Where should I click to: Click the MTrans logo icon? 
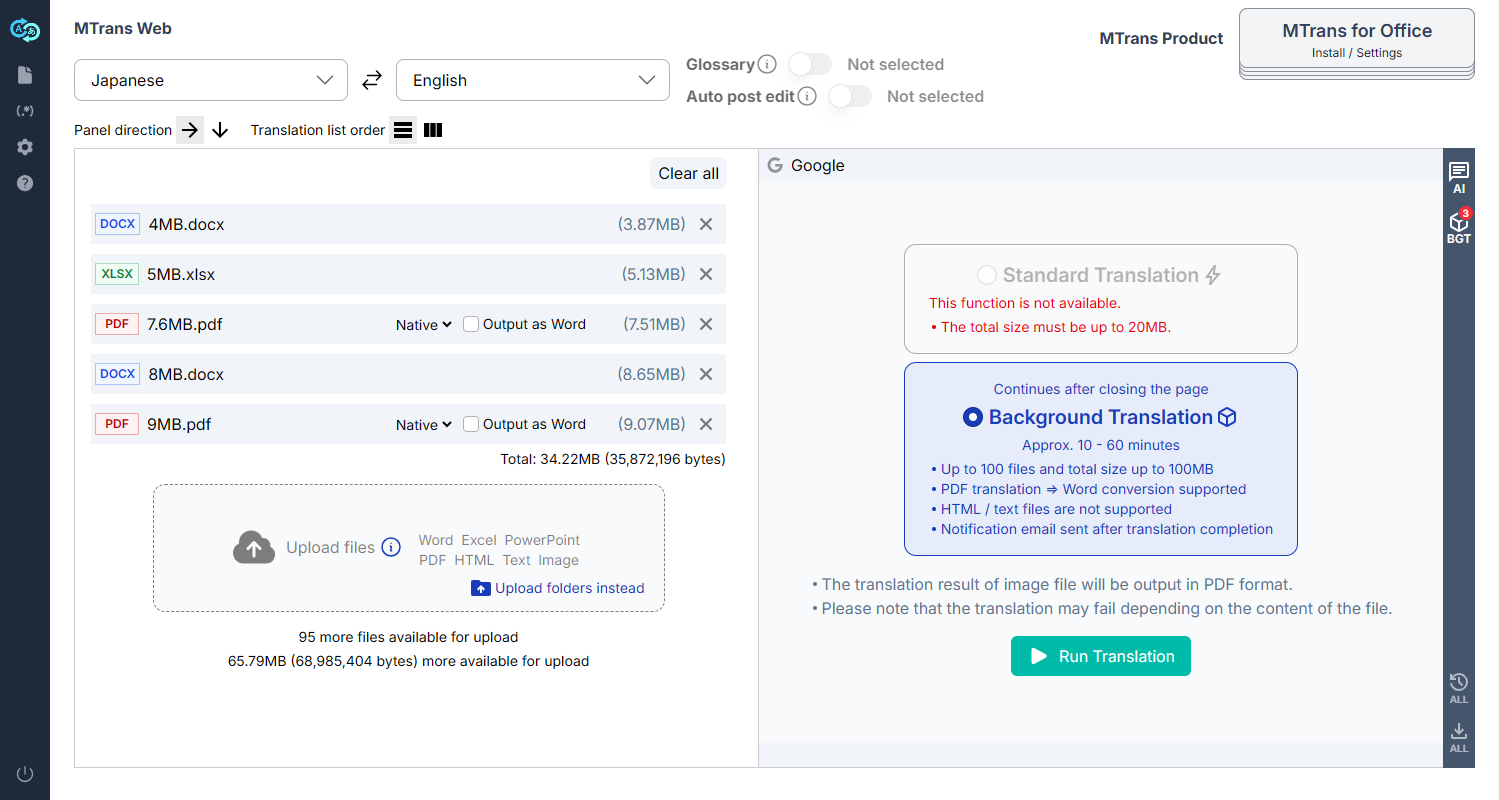pos(24,31)
